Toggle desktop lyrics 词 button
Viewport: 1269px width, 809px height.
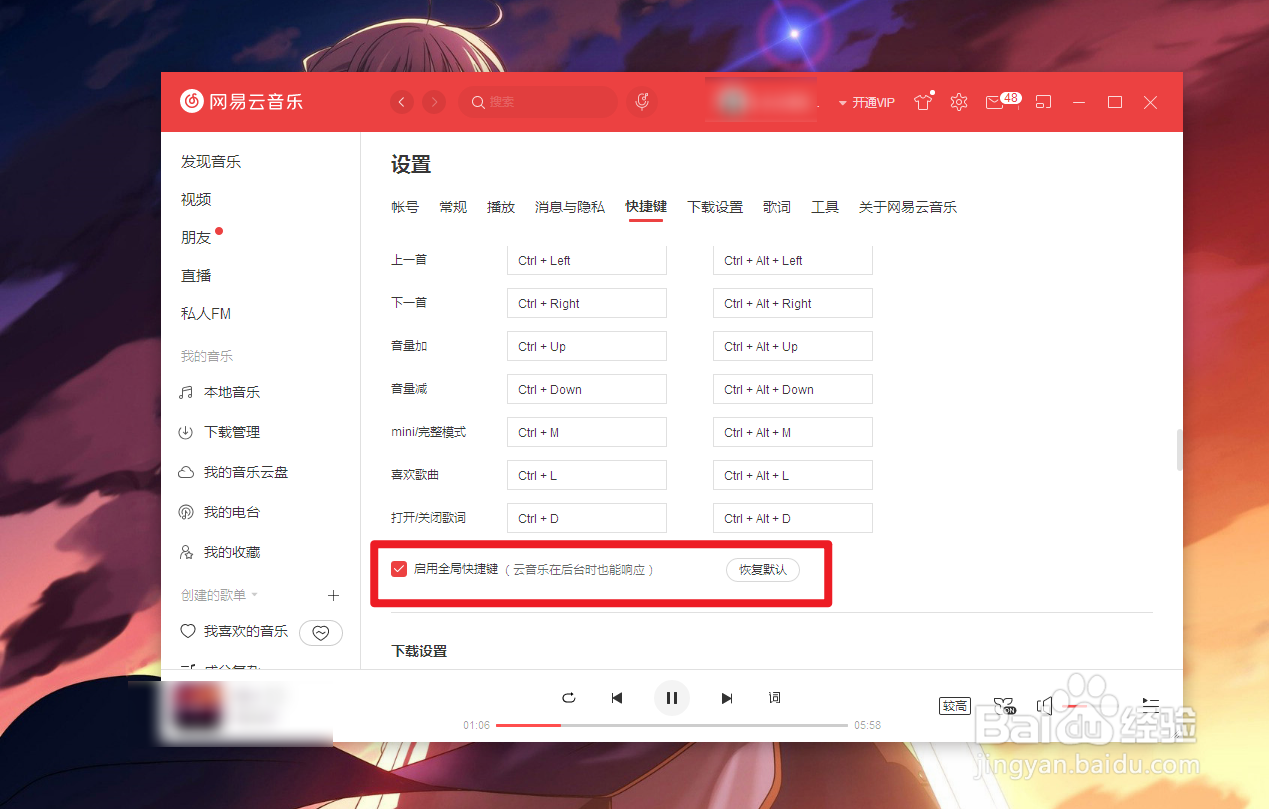(775, 698)
